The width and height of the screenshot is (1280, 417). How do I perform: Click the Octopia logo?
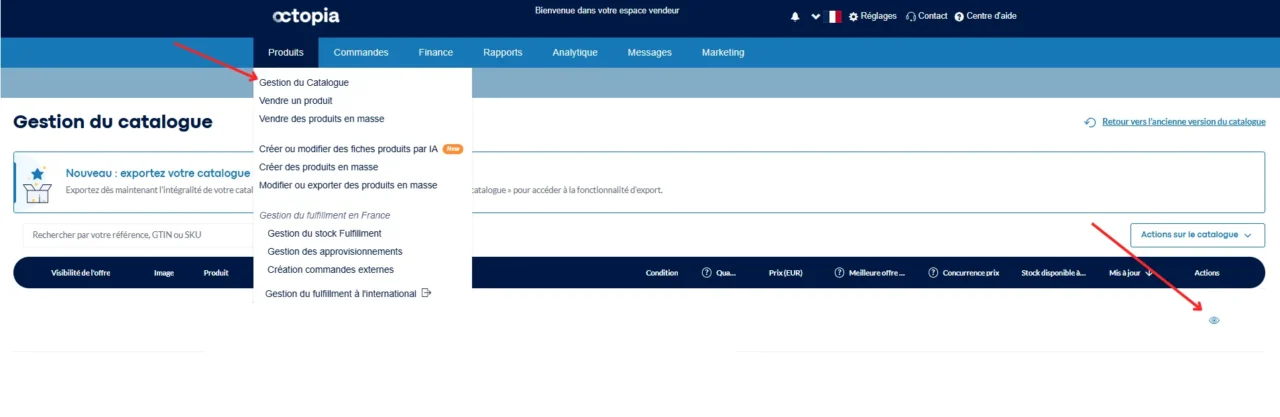[306, 16]
